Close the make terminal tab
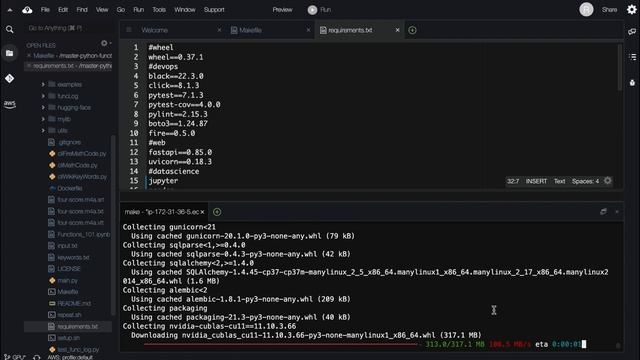The width and height of the screenshot is (640, 360). click(x=202, y=212)
